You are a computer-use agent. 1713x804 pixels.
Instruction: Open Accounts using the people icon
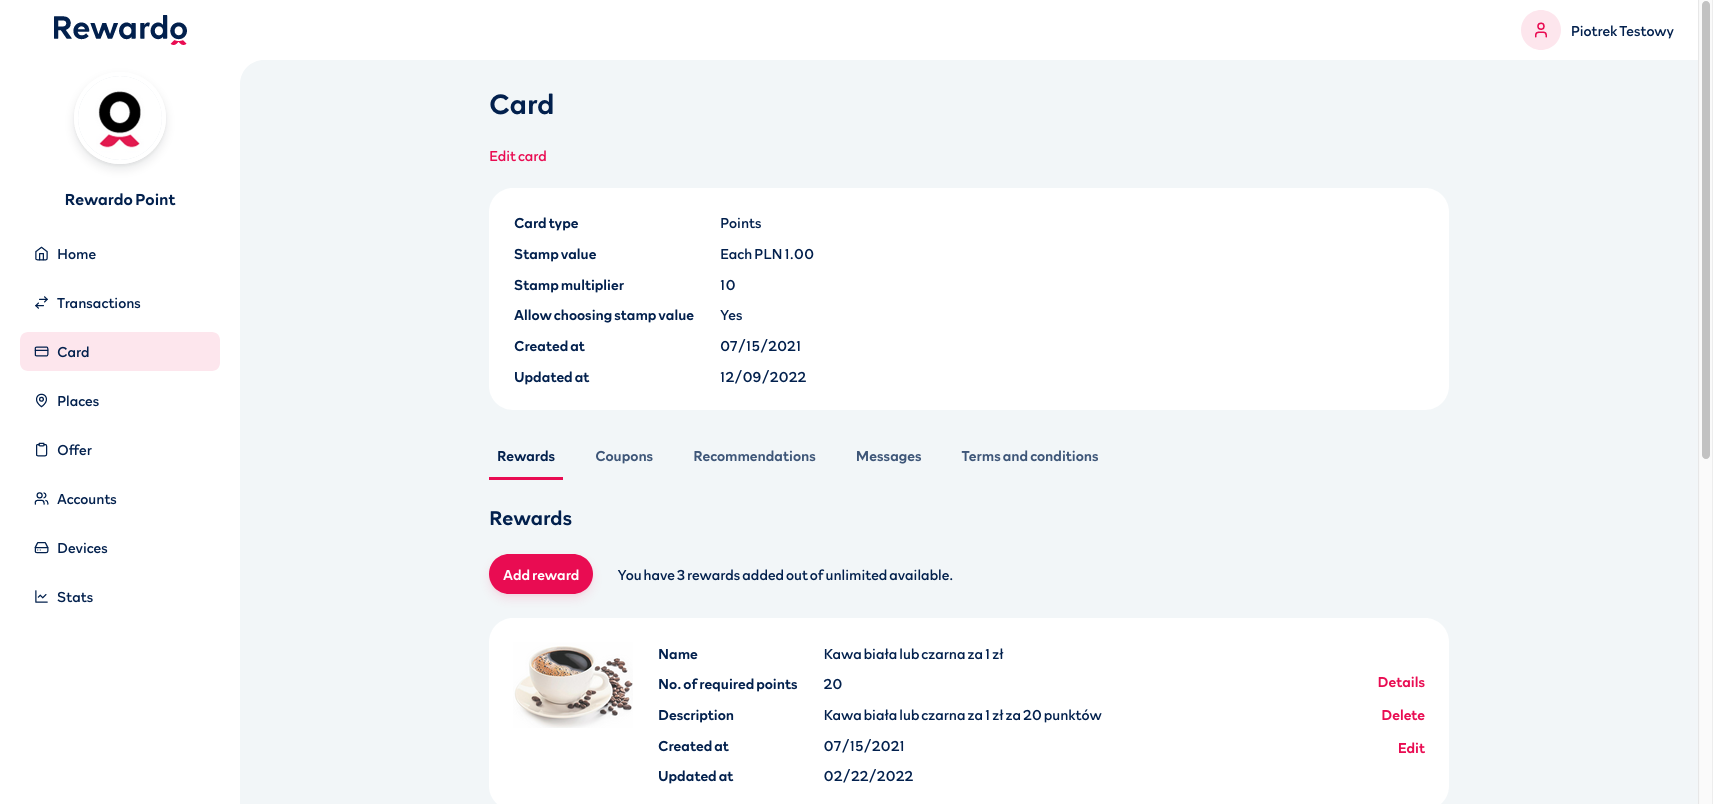coord(41,498)
